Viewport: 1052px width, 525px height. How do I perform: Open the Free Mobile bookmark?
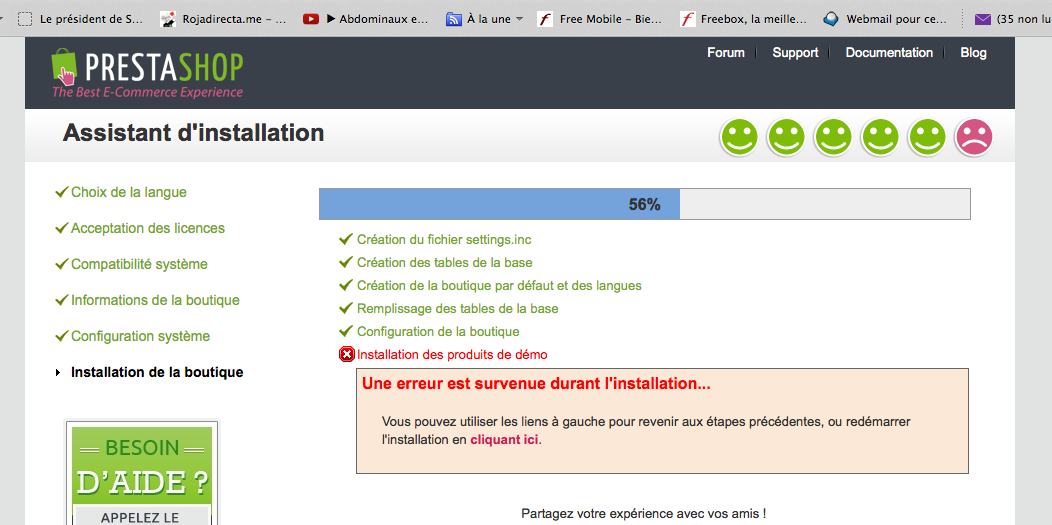coord(601,19)
